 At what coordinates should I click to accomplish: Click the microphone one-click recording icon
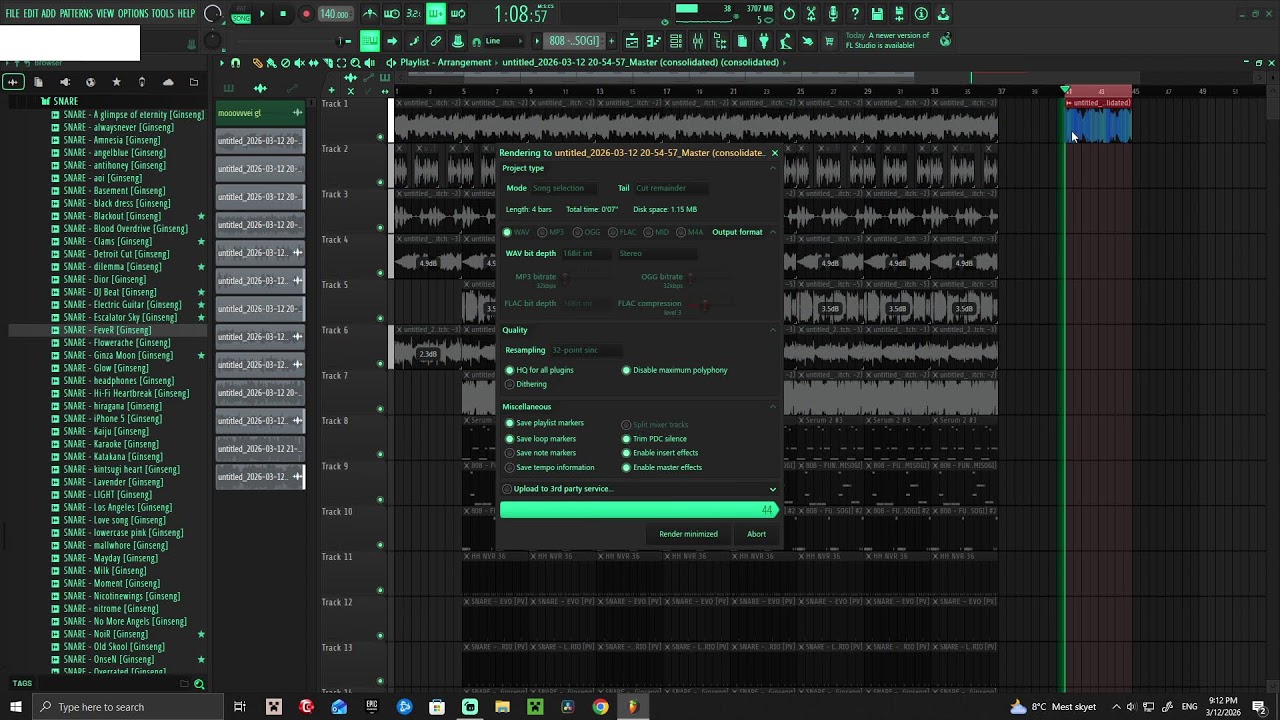[833, 14]
